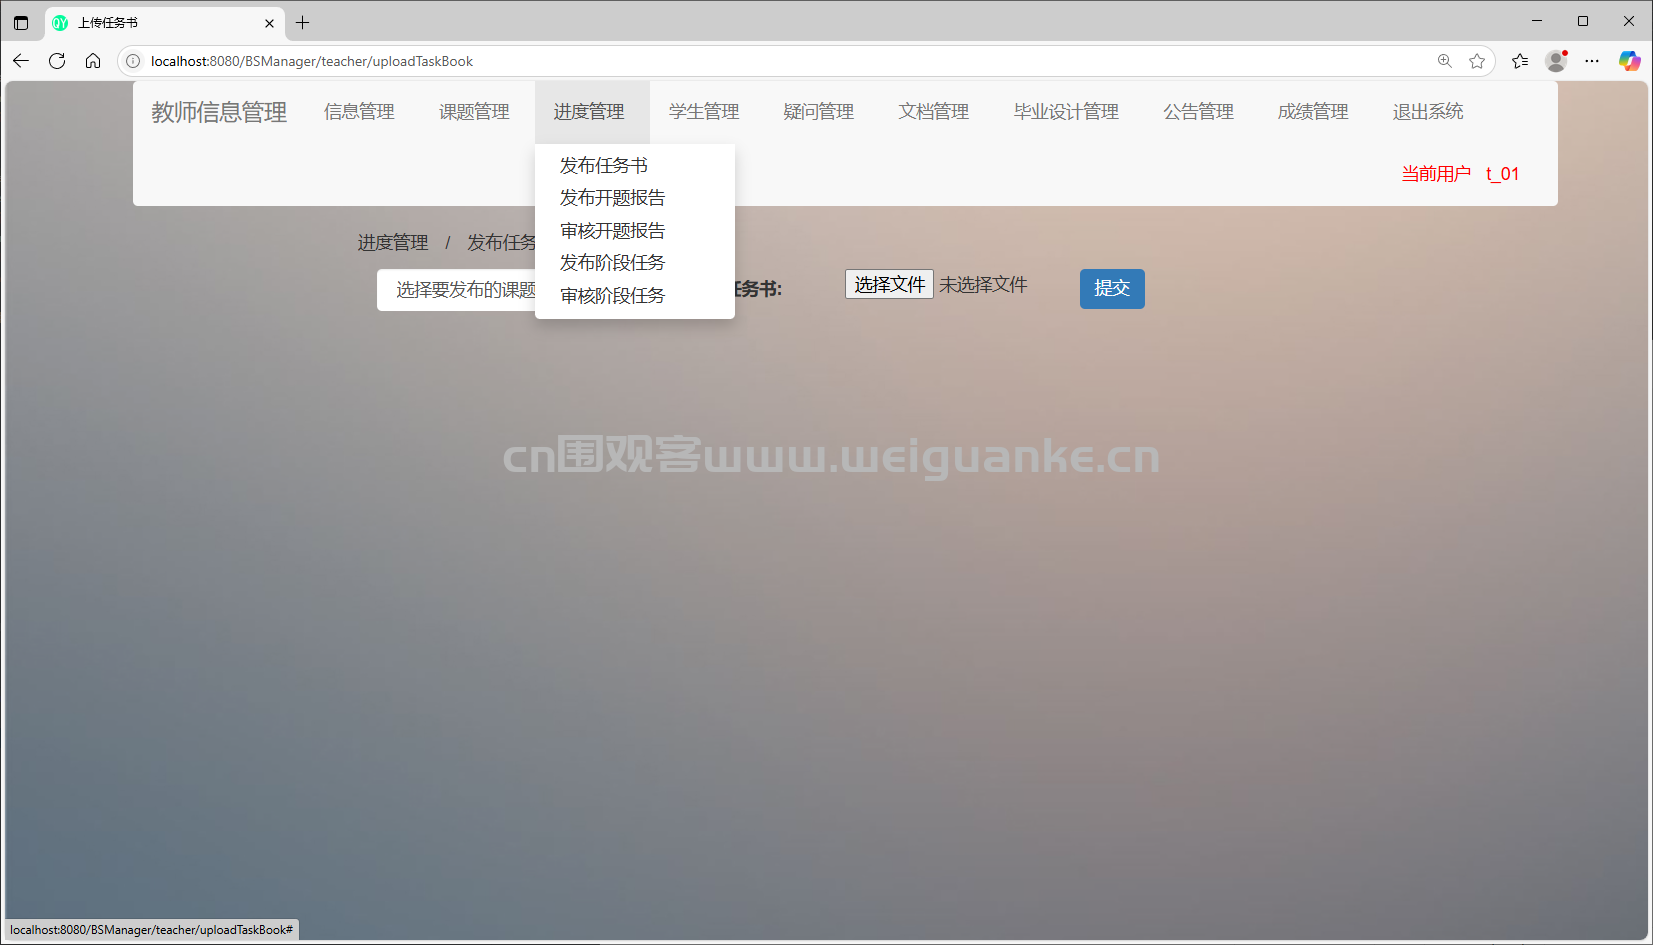Open the favorites list icon
The height and width of the screenshot is (945, 1653).
pyautogui.click(x=1520, y=61)
